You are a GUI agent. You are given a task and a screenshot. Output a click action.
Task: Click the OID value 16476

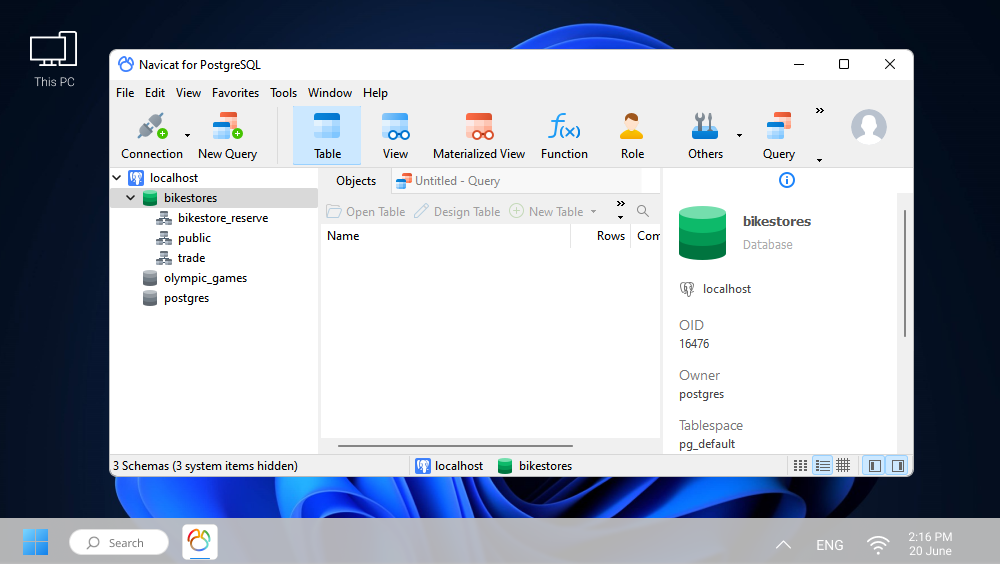pos(694,344)
